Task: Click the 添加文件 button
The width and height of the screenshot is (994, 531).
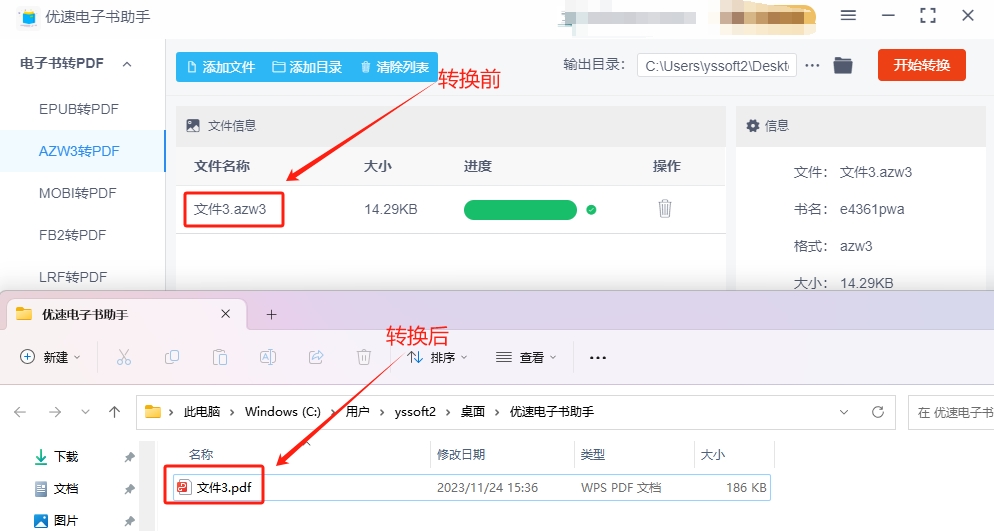Action: click(221, 67)
